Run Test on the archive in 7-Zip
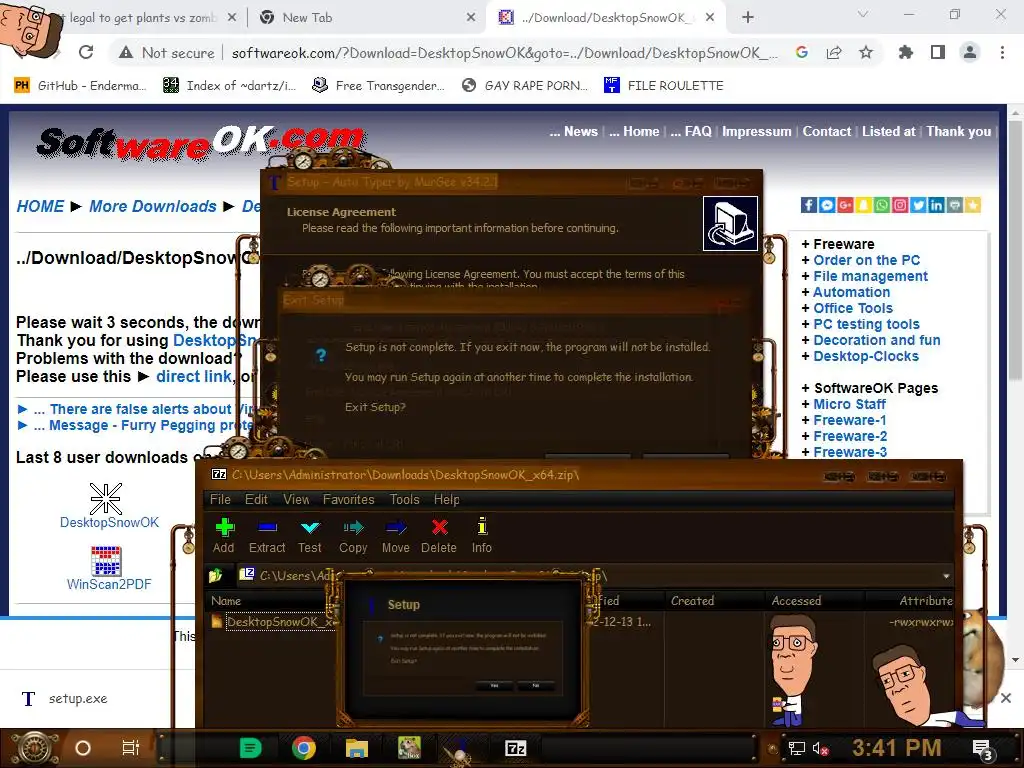The height and width of the screenshot is (768, 1024). (310, 536)
